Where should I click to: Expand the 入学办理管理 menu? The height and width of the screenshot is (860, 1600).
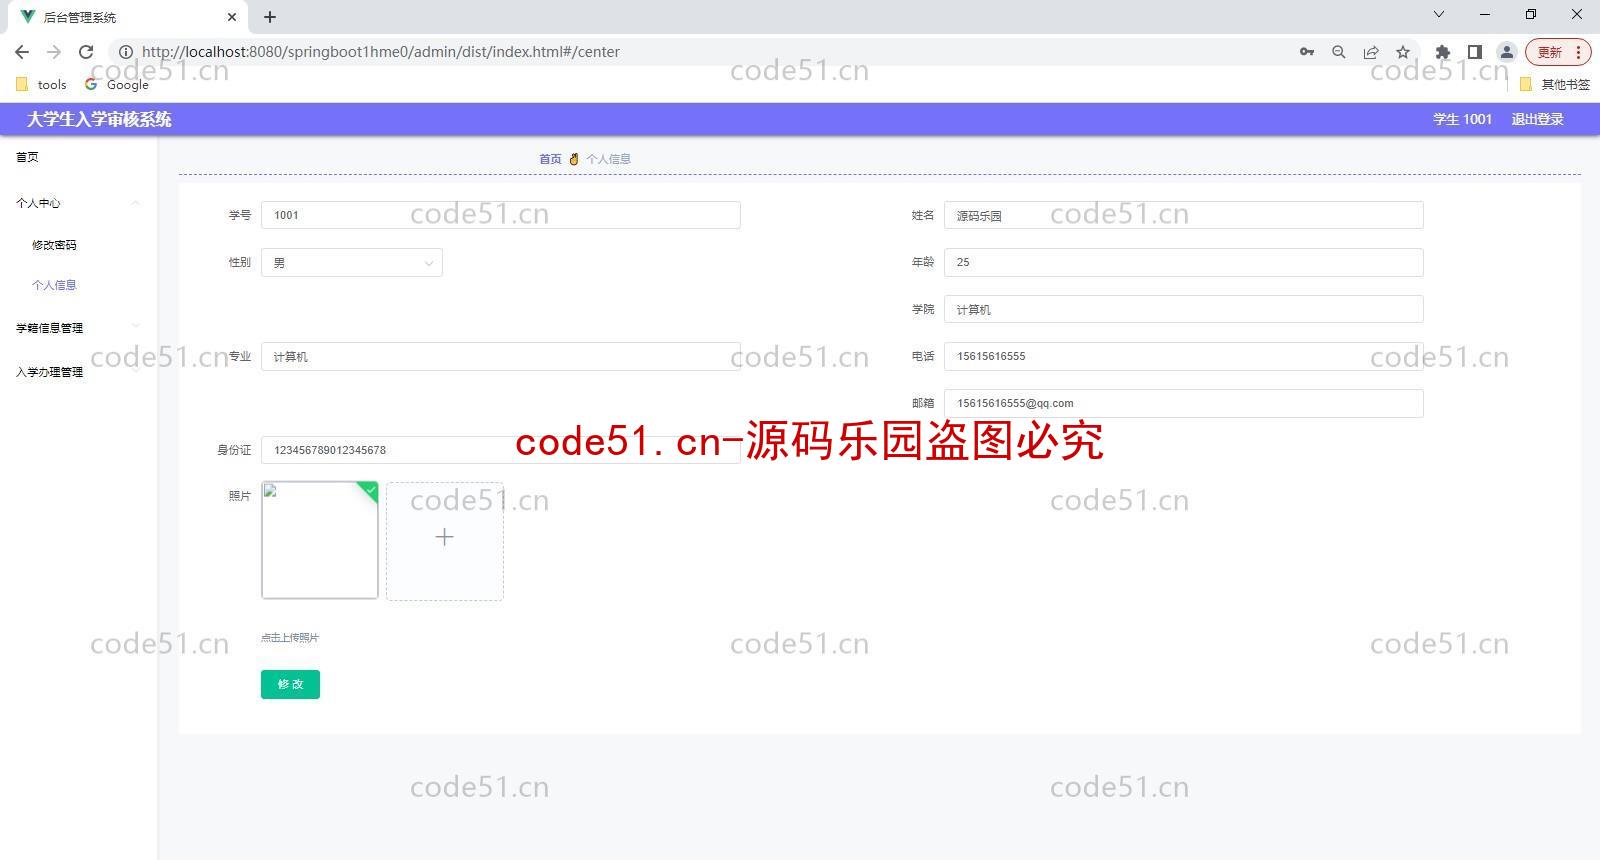78,372
